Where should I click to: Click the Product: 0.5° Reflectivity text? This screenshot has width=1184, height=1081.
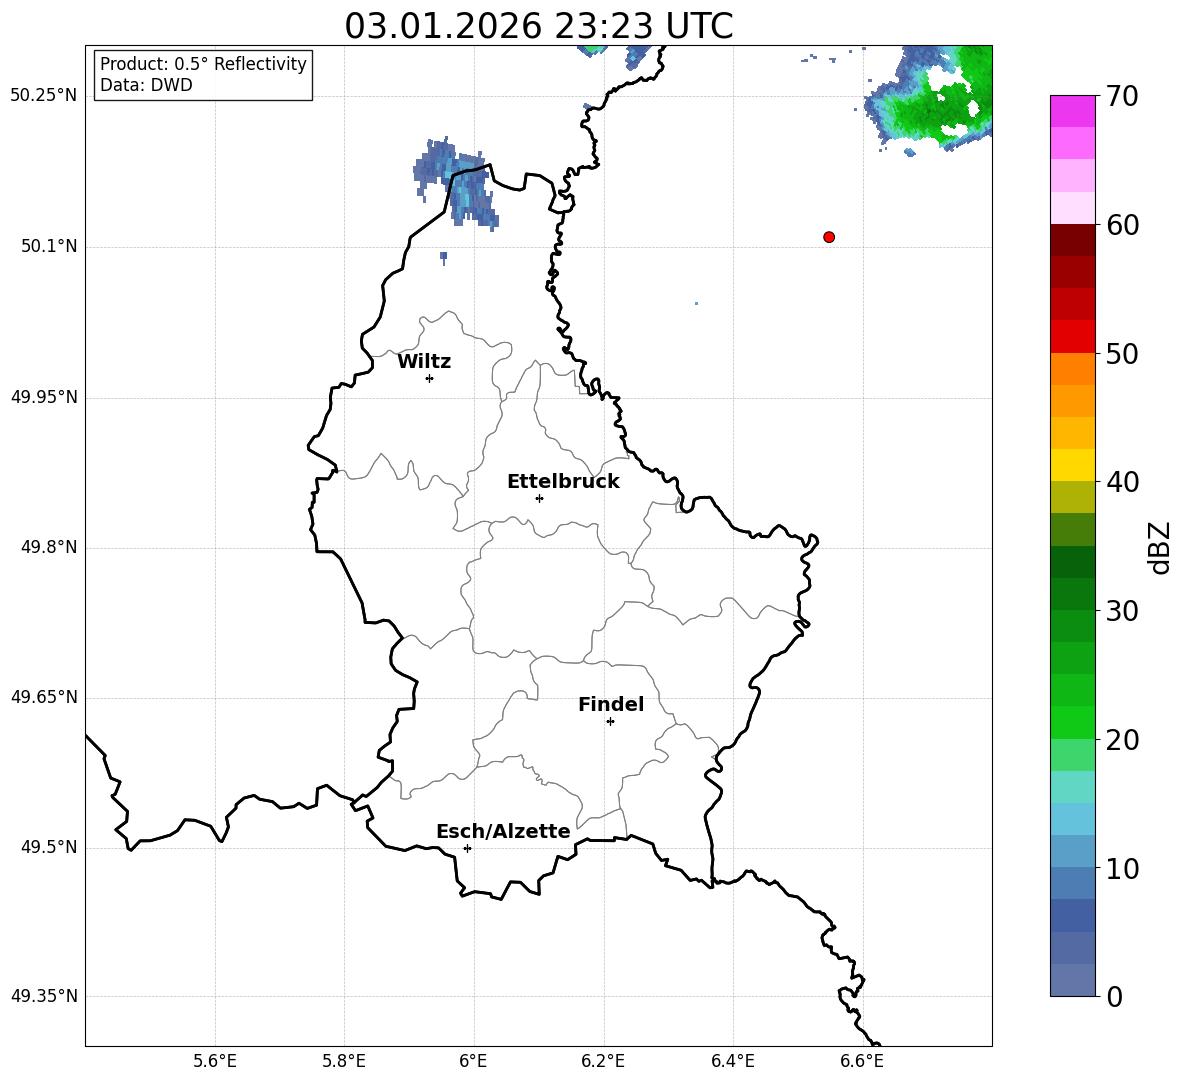(203, 63)
